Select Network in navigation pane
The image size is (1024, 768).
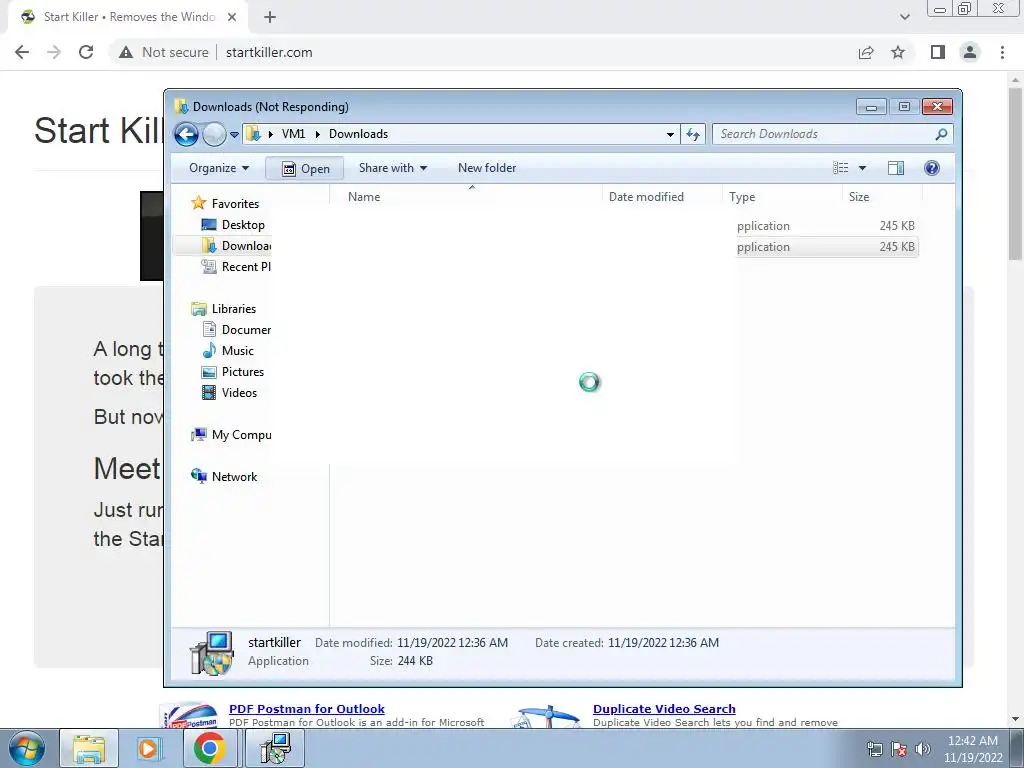[224, 477]
